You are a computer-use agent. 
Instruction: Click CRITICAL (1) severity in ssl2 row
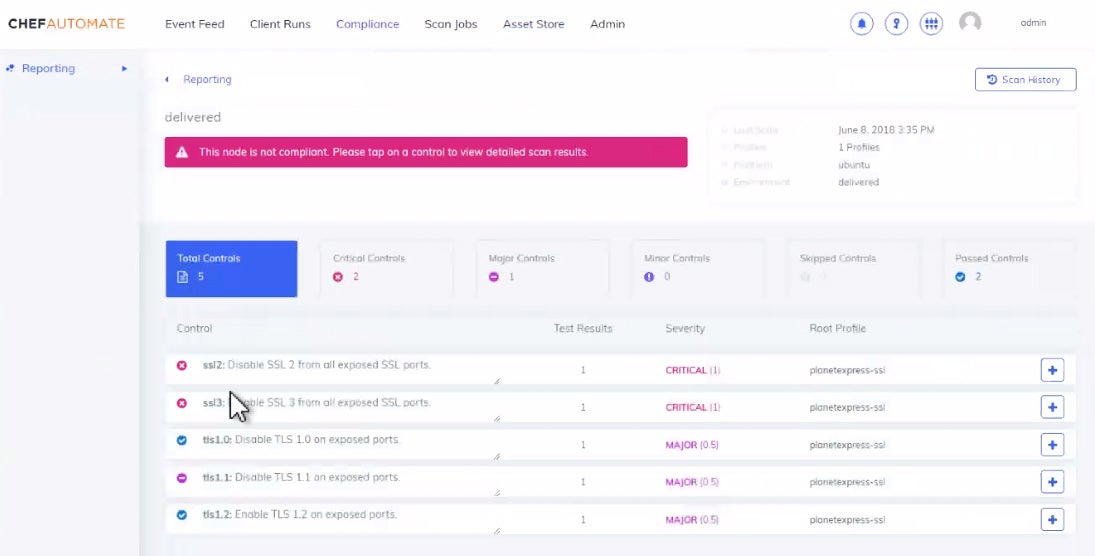(x=693, y=370)
